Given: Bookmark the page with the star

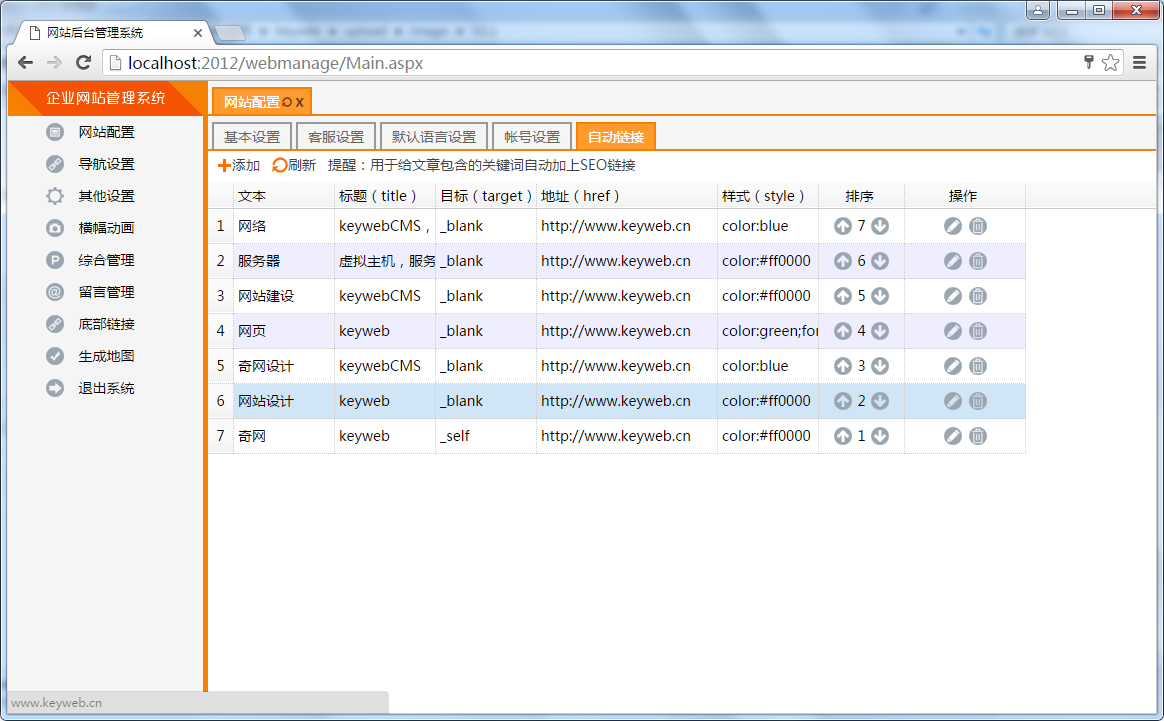Looking at the screenshot, I should 1111,63.
